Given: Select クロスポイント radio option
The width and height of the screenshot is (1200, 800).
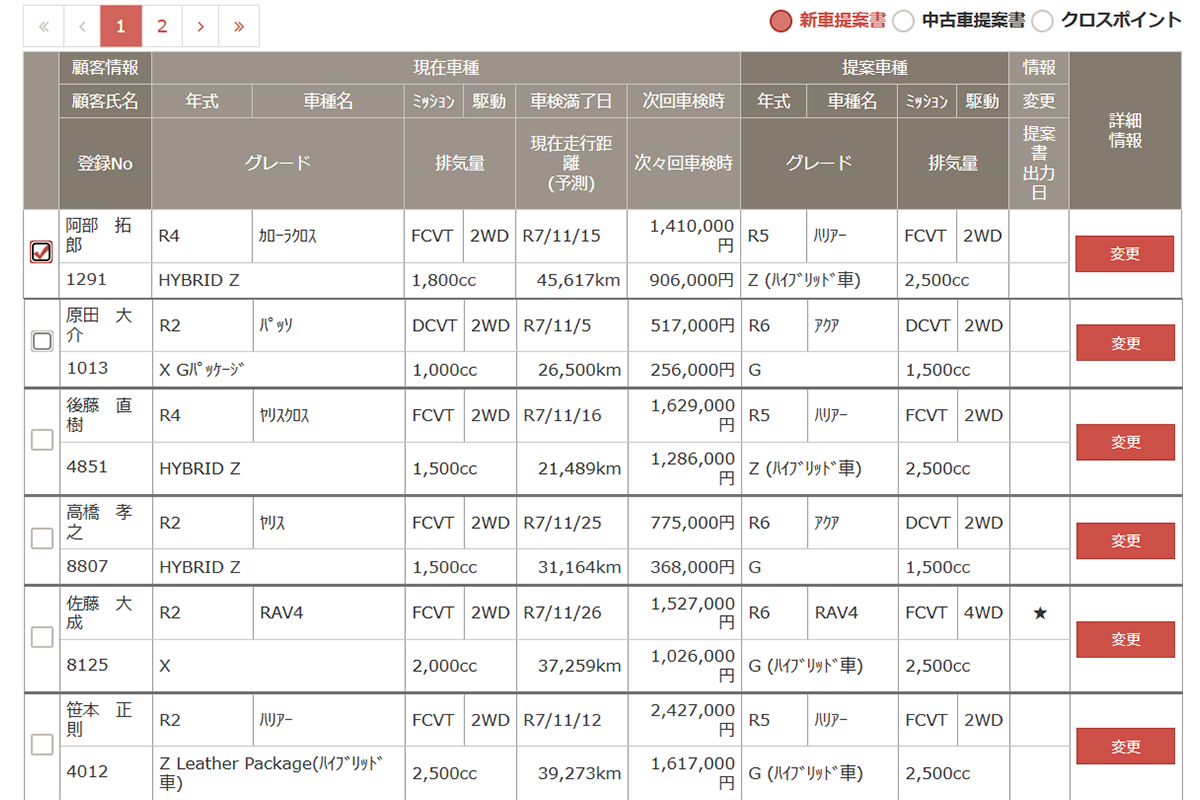Looking at the screenshot, I should [x=1043, y=20].
